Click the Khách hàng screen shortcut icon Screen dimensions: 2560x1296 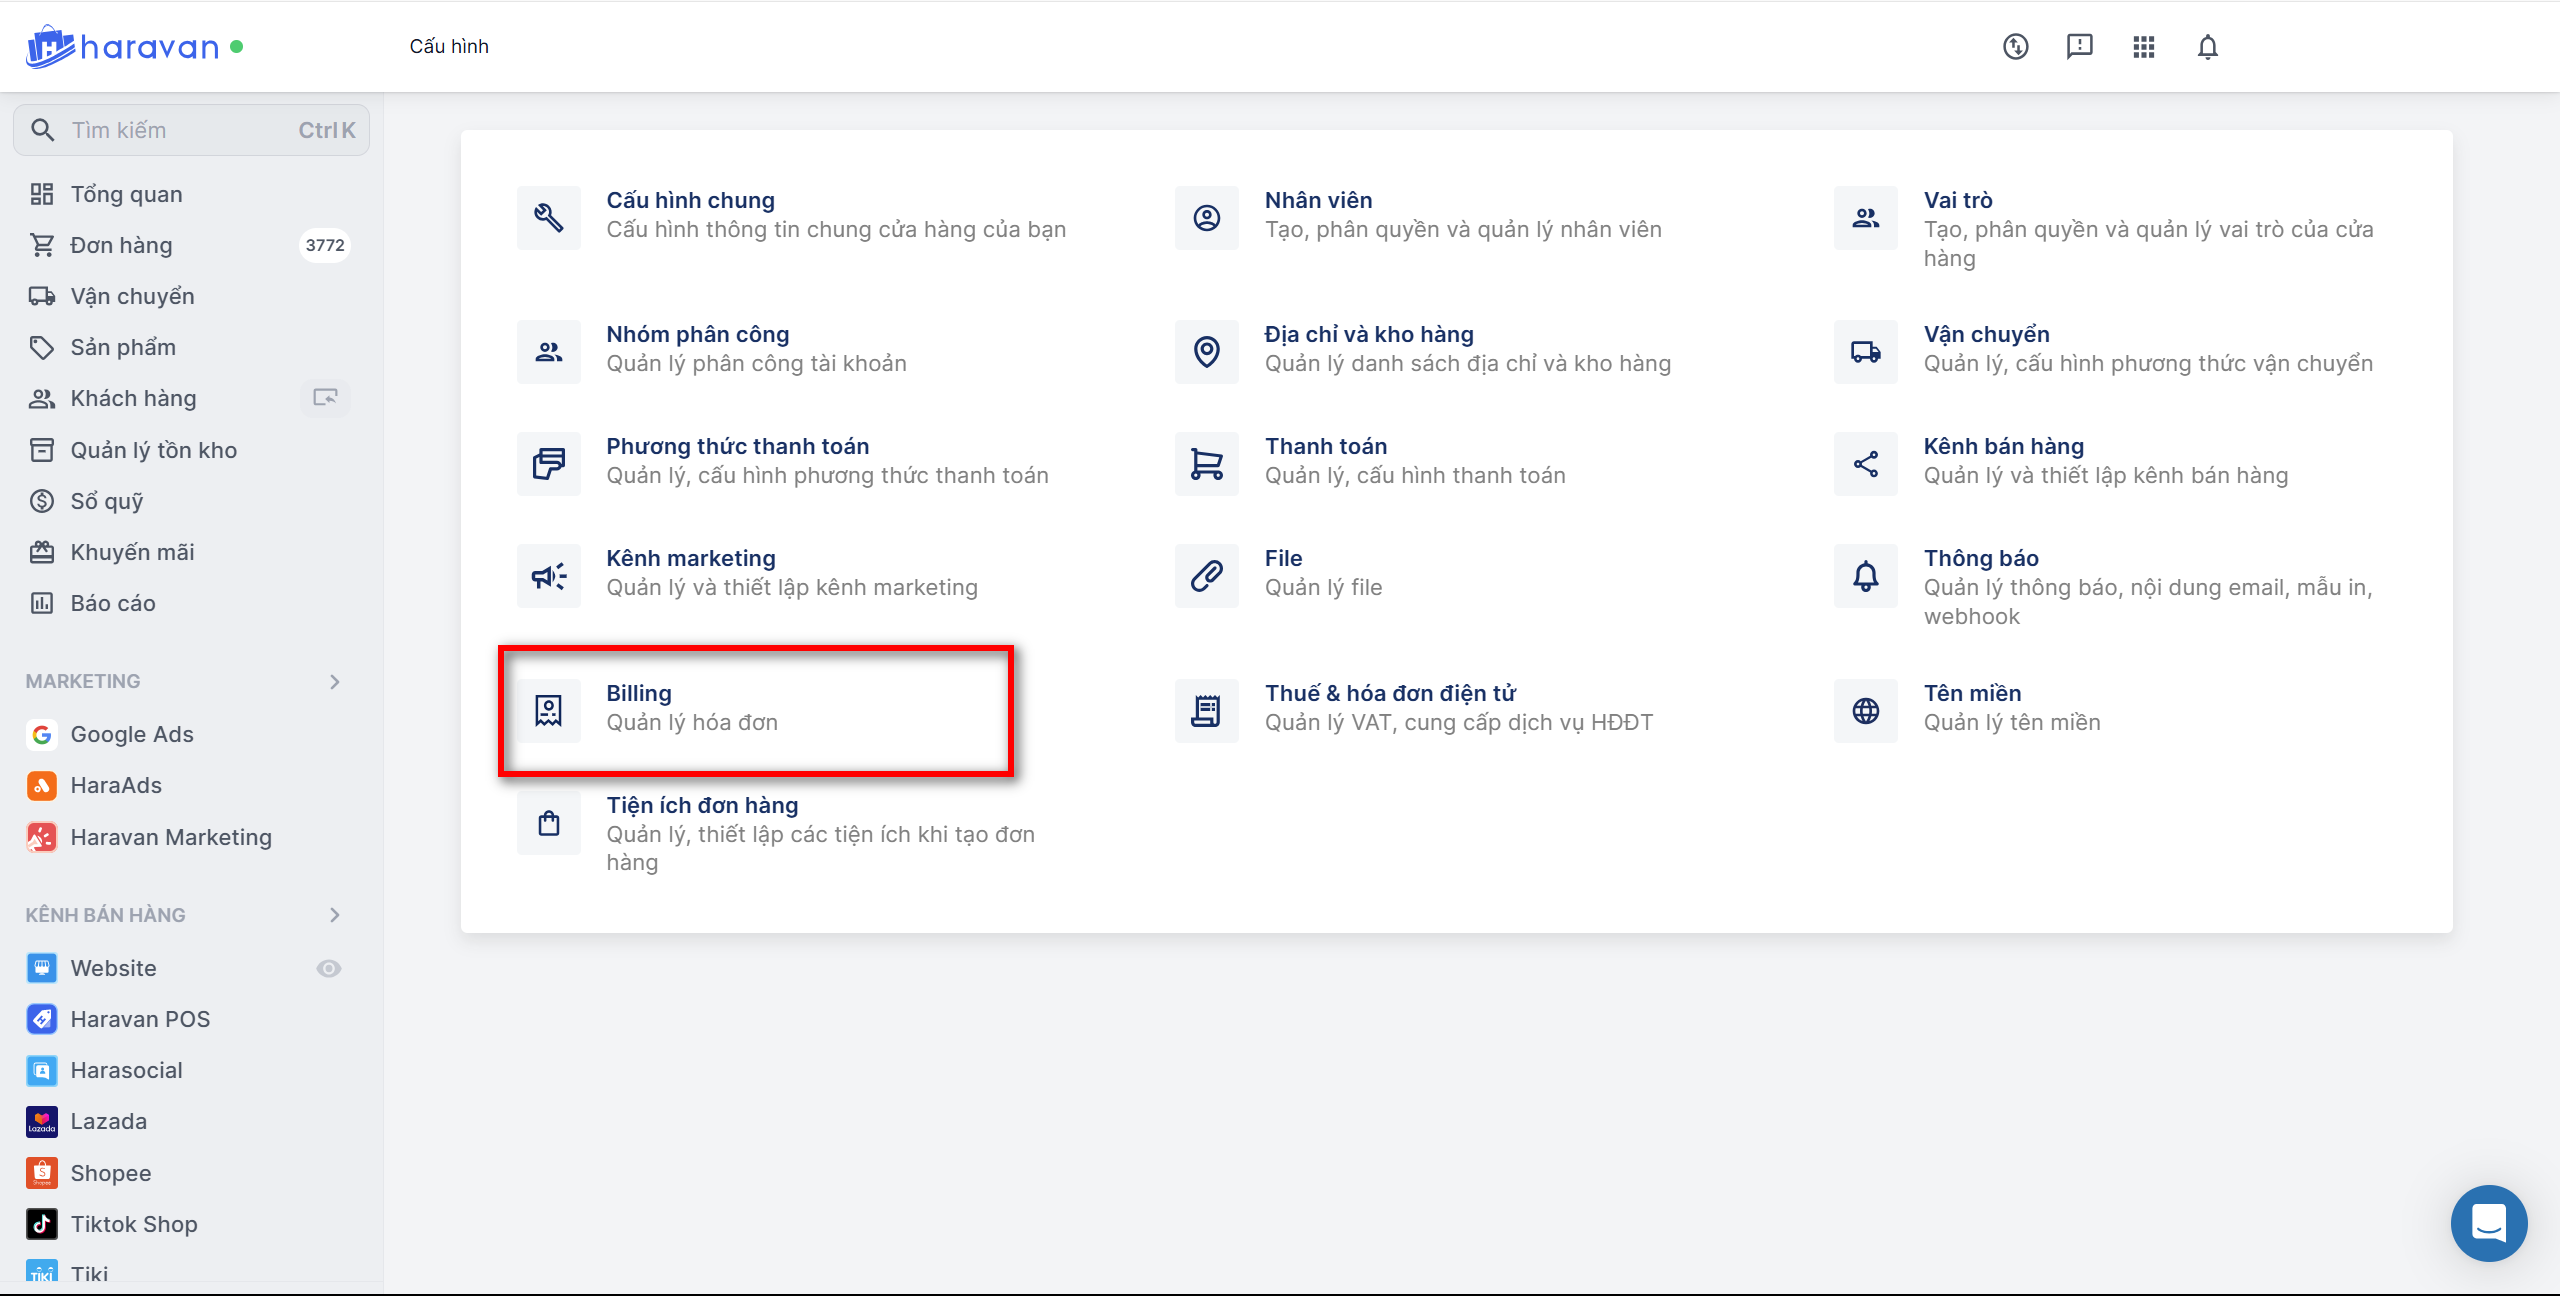(x=325, y=398)
